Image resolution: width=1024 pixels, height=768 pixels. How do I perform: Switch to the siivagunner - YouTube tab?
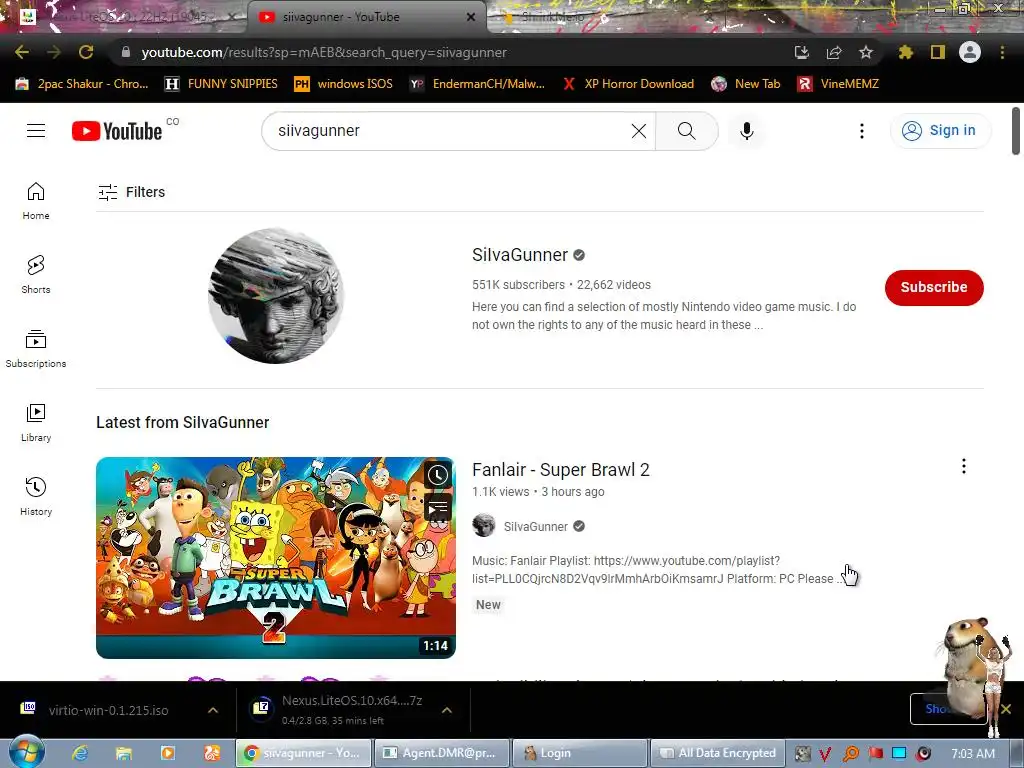[366, 17]
